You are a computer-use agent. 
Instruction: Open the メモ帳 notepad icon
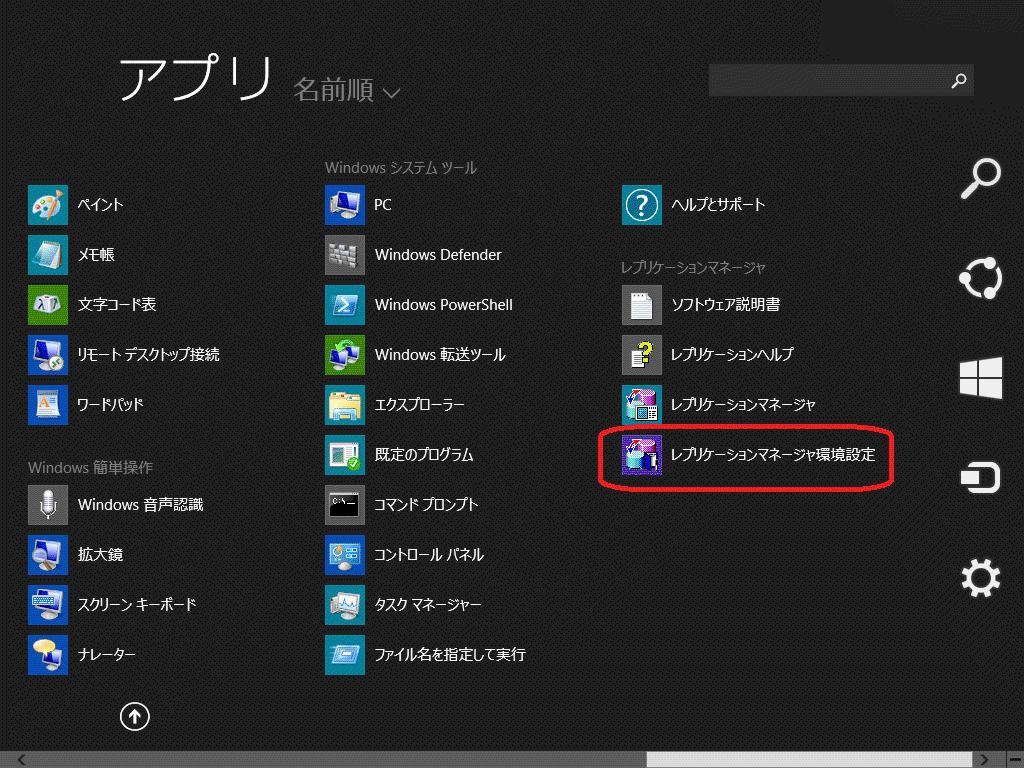point(48,255)
